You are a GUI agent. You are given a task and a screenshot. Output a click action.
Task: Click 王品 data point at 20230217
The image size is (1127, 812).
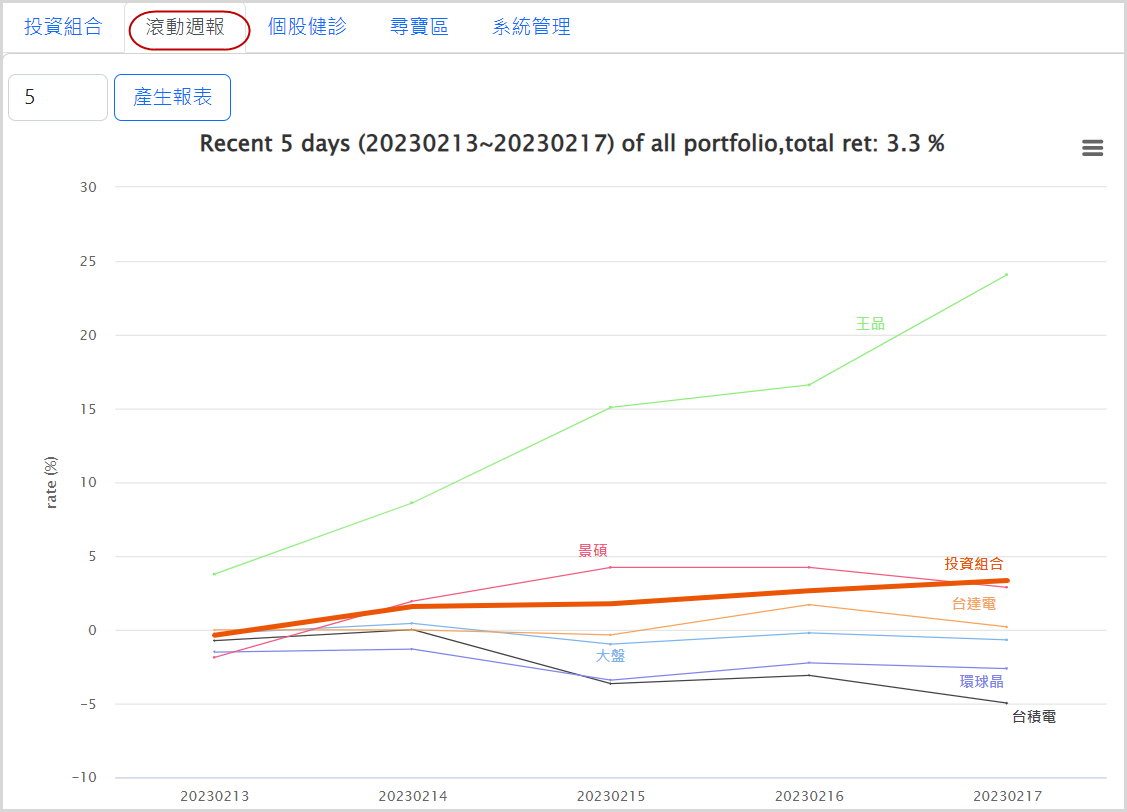(1006, 274)
